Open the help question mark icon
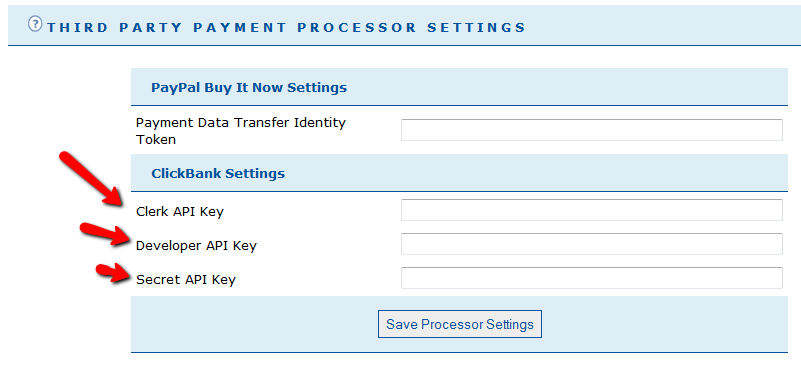Viewport: 801px width, 377px height. [x=35, y=23]
